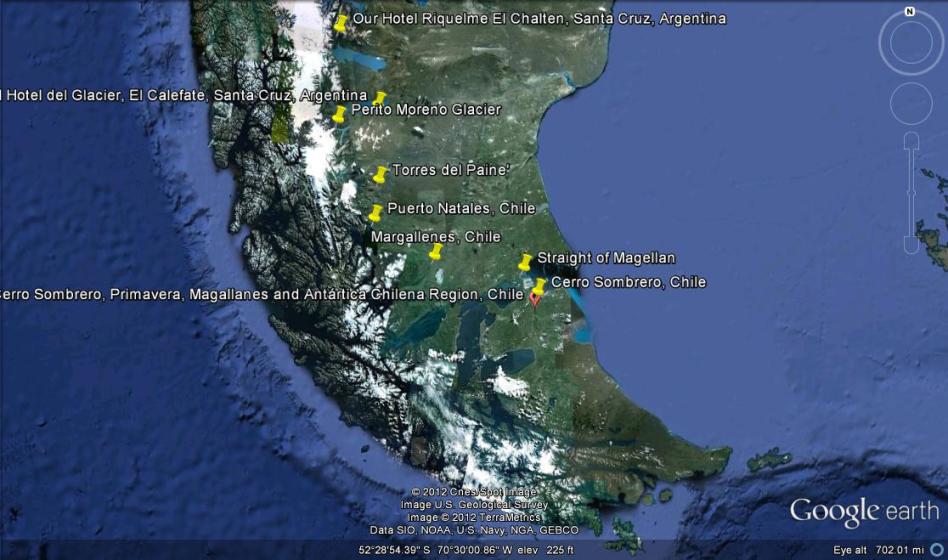This screenshot has height=560, width=948.
Task: Click the red search result marker
Action: click(534, 300)
